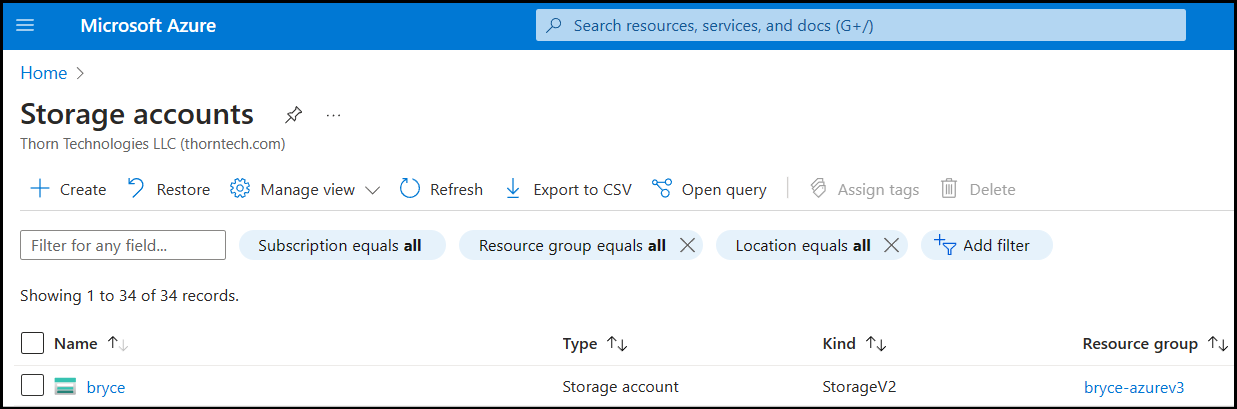Click the sort arrows beside Name
Image resolution: width=1237 pixels, height=409 pixels.
coord(118,343)
